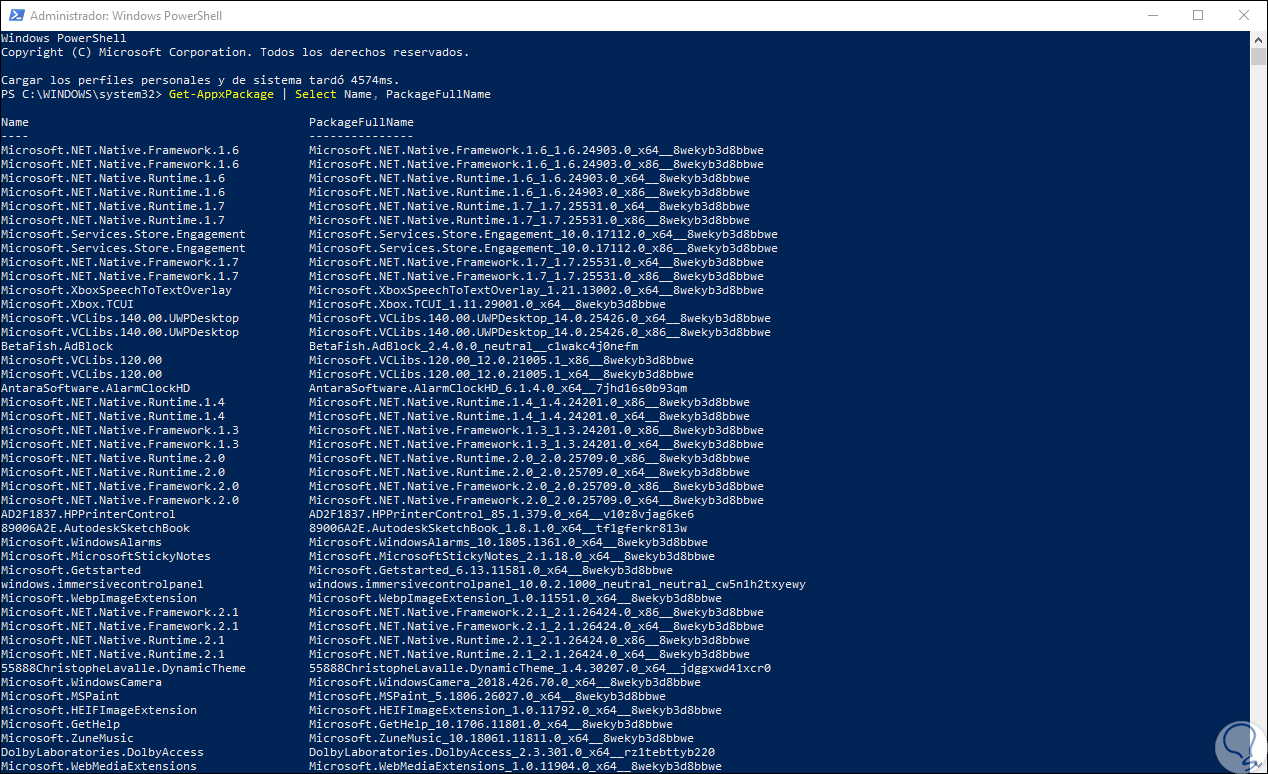Click 'Microsoft.MicrosoftStickyNotes_2.1.18.0_x64' full name

(x=512, y=556)
